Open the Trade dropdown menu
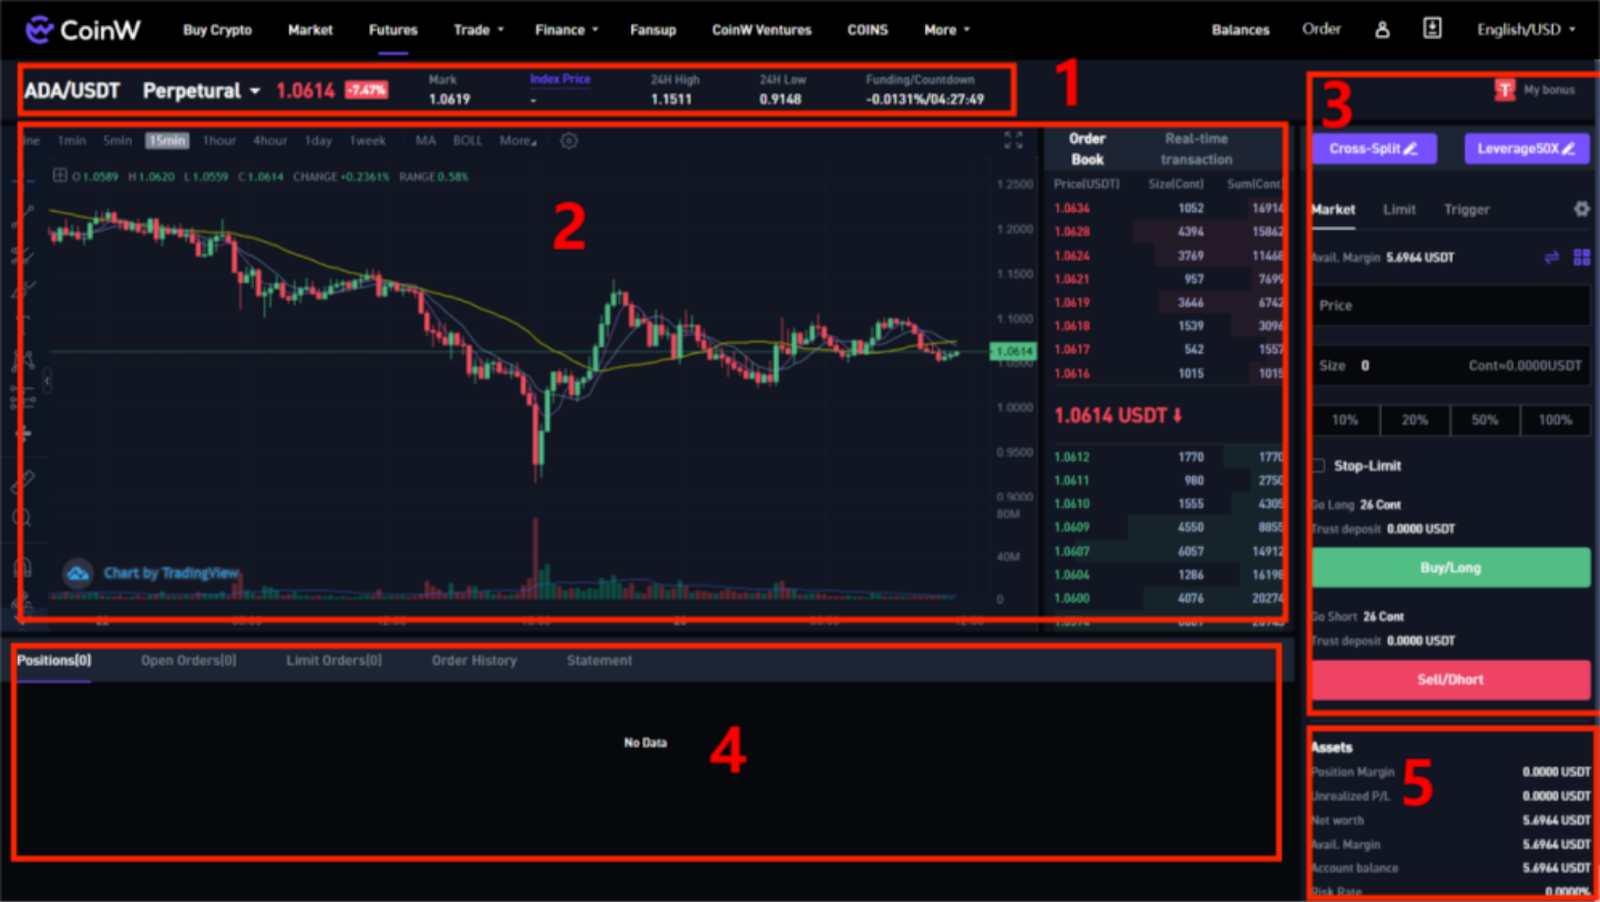1600x902 pixels. coord(479,30)
